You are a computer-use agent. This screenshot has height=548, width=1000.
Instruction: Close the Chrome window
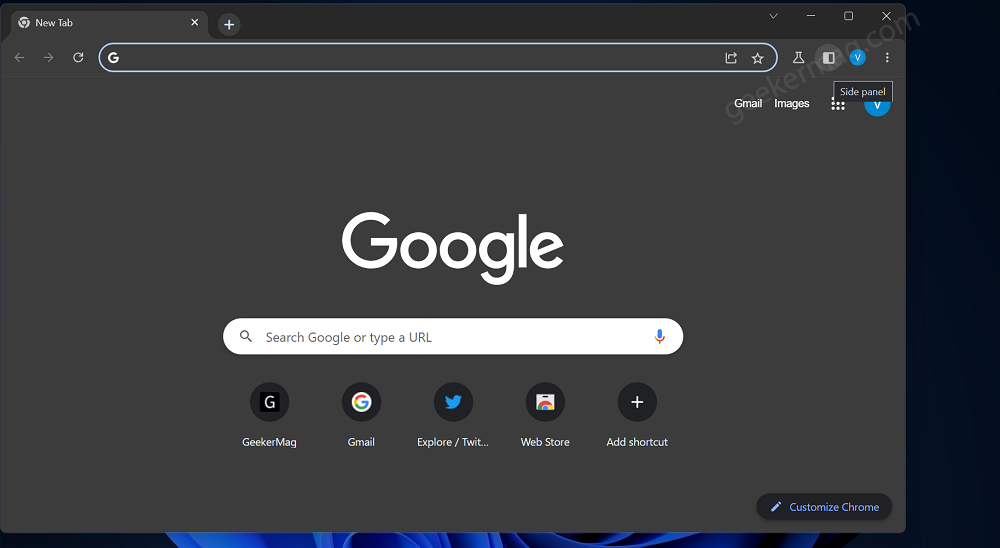click(x=886, y=16)
